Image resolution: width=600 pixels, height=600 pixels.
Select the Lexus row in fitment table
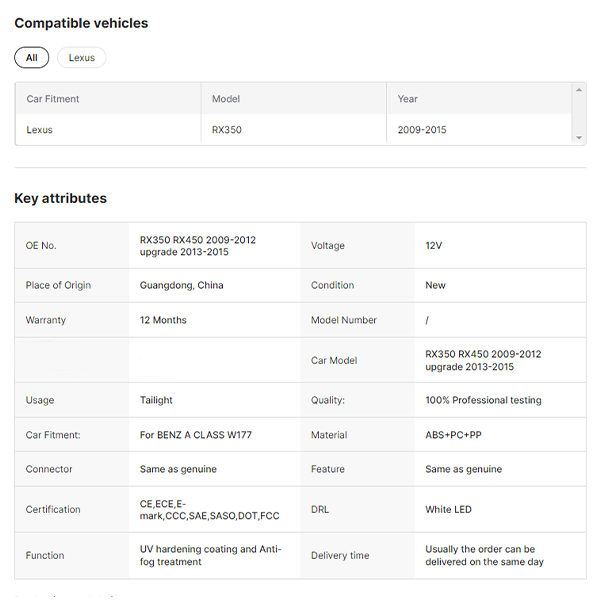(x=40, y=130)
